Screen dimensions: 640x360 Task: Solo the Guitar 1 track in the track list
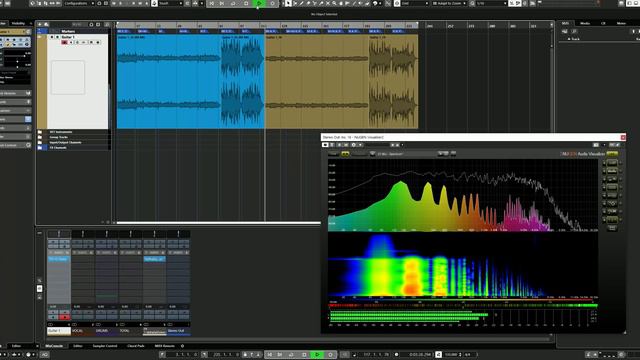[57, 37]
